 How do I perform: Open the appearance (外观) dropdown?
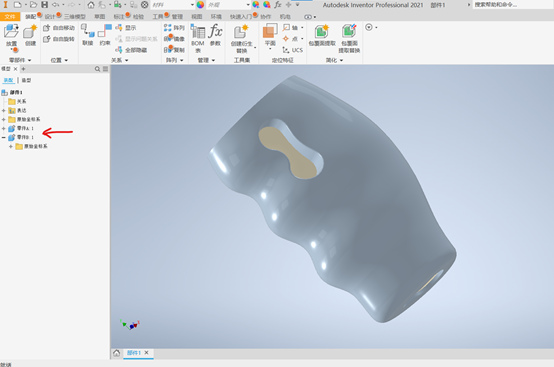(228, 5)
